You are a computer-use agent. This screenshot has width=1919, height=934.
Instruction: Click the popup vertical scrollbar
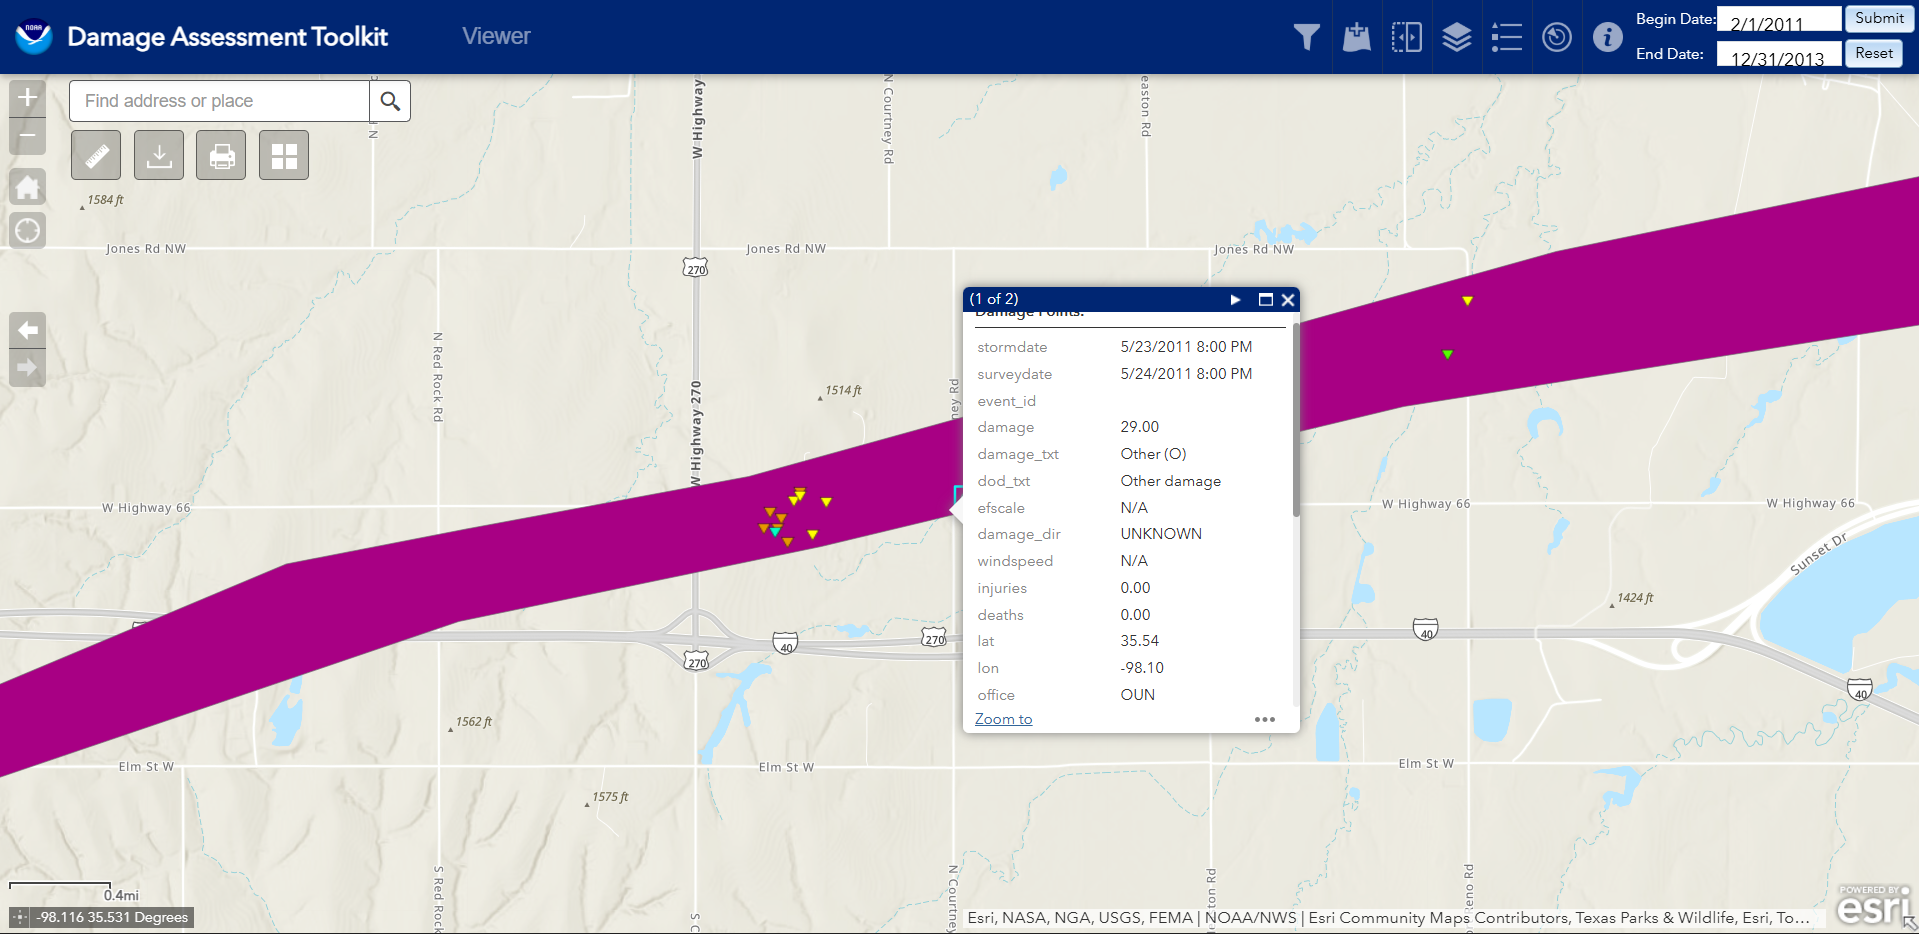1296,420
